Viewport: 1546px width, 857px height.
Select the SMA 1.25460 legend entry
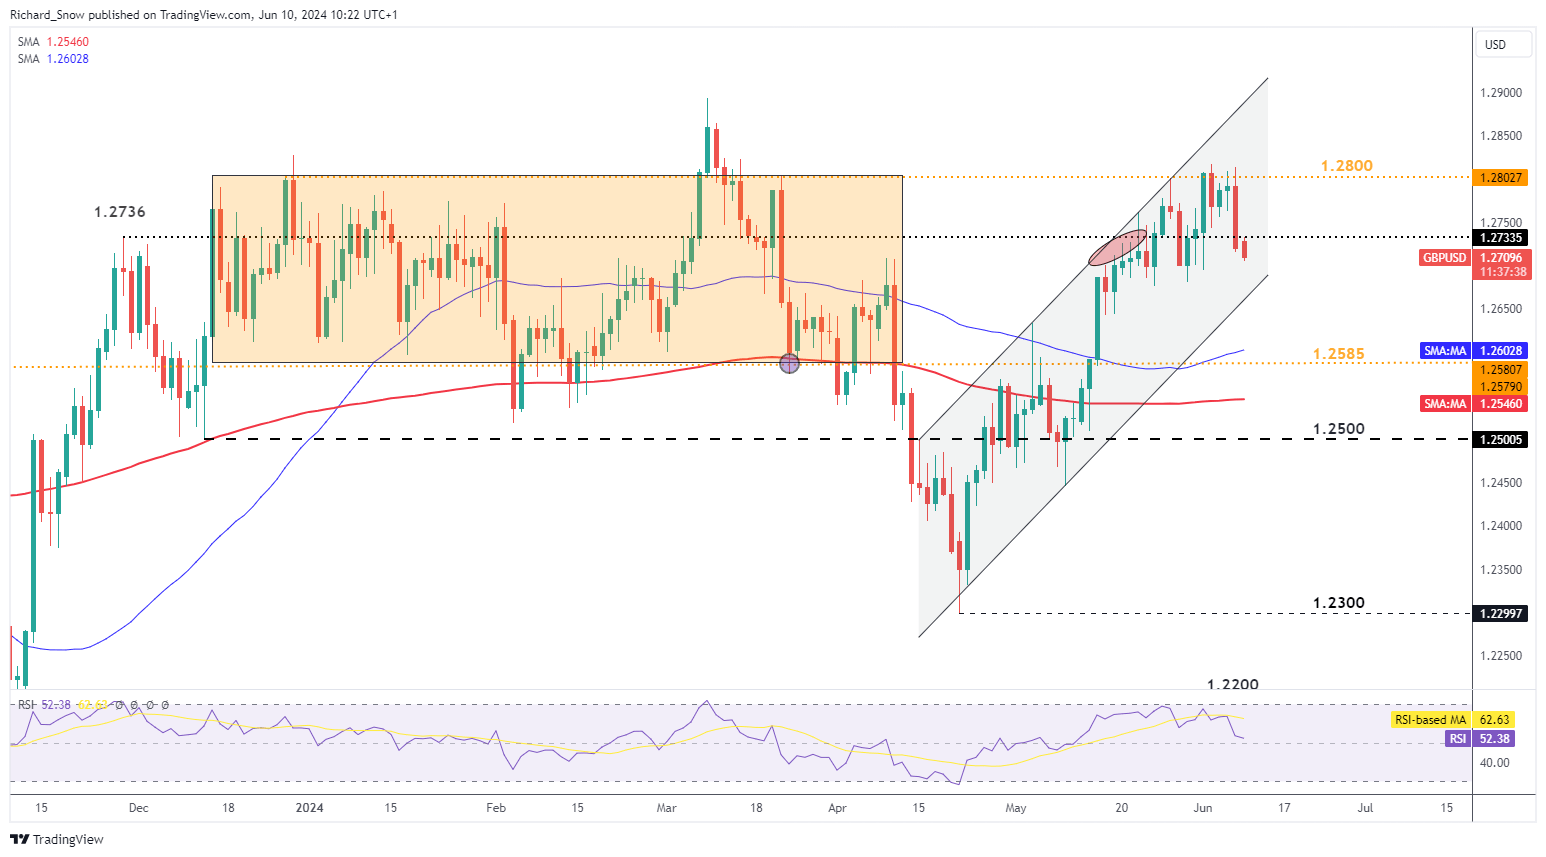coord(53,42)
